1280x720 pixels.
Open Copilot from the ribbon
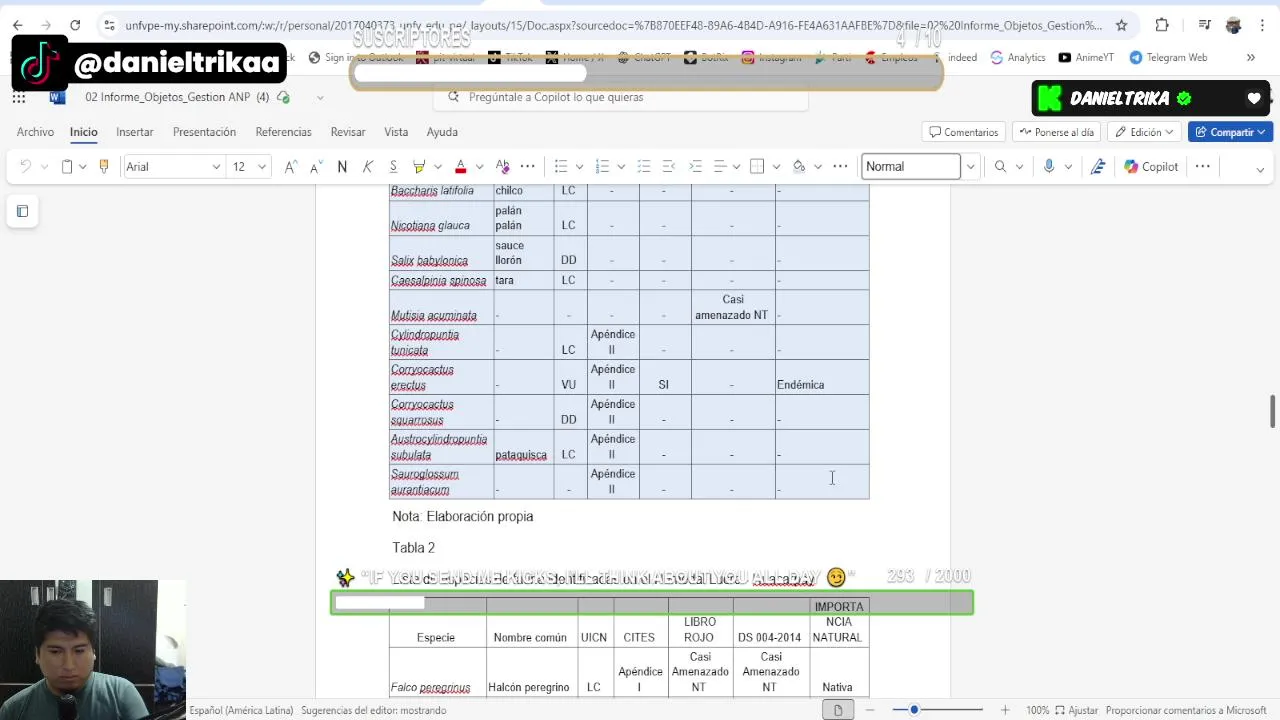pos(1151,167)
